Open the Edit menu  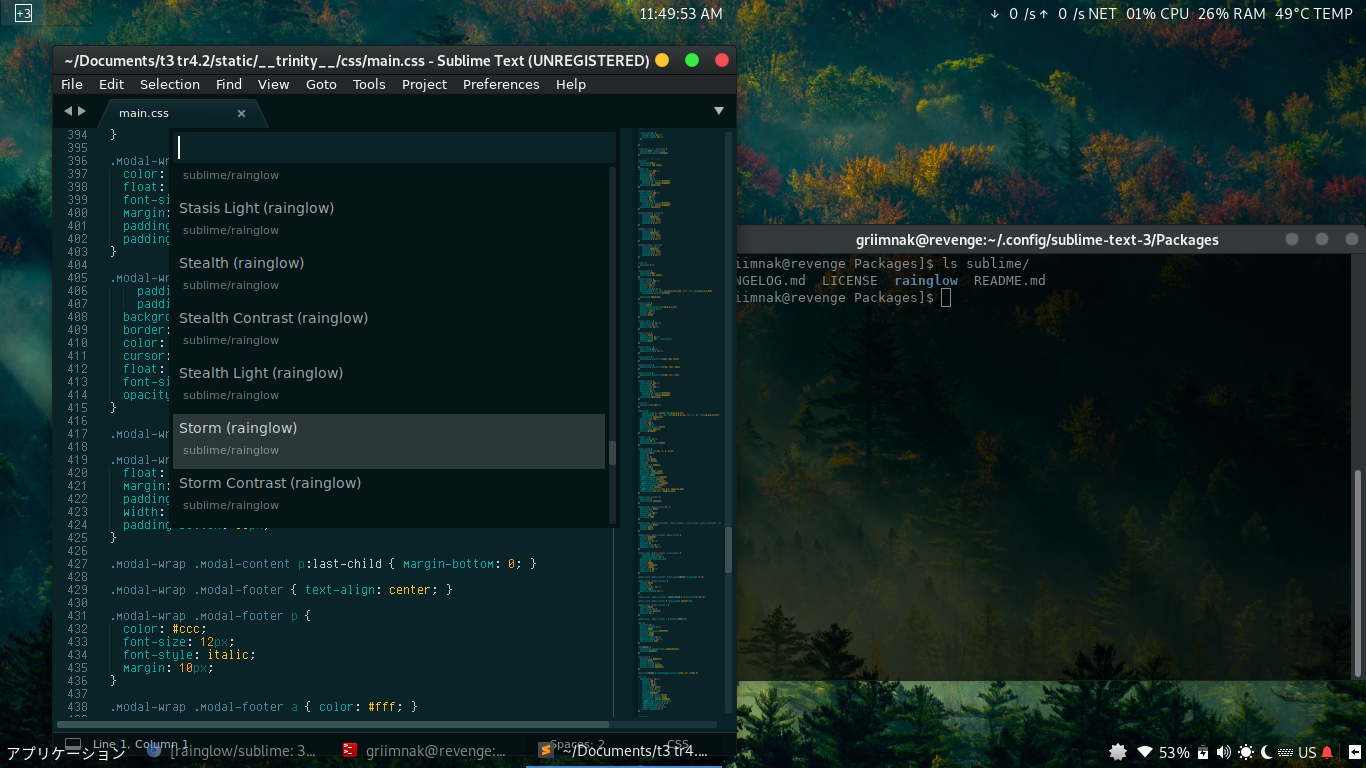coord(112,84)
